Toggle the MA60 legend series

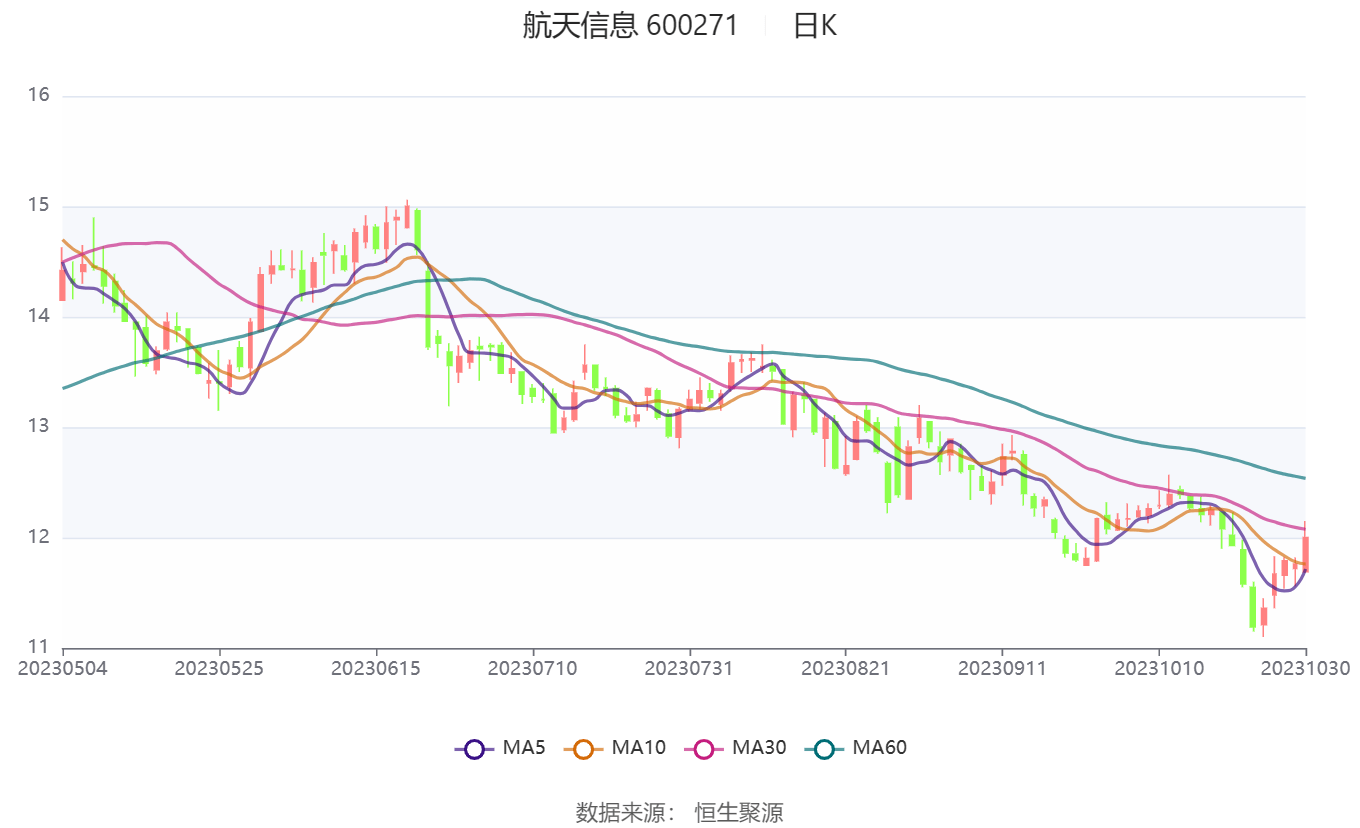tap(855, 747)
